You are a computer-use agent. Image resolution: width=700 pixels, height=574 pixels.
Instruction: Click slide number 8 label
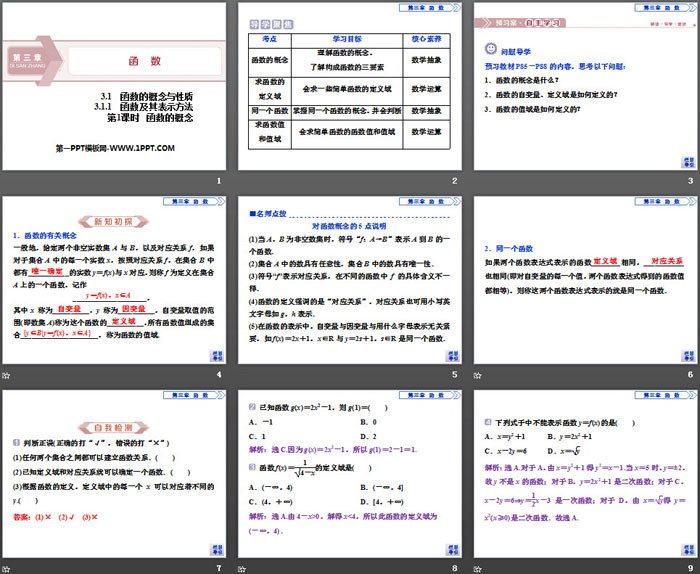[454, 568]
